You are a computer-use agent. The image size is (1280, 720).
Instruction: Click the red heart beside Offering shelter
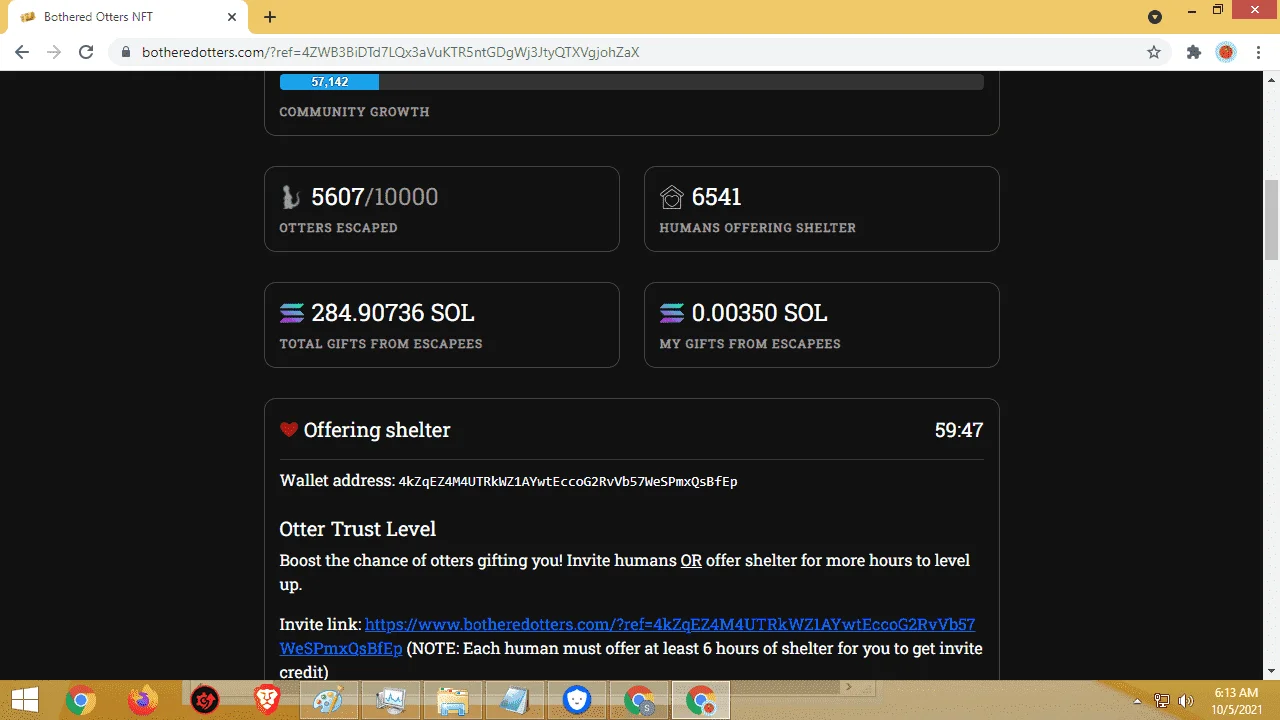pos(289,430)
